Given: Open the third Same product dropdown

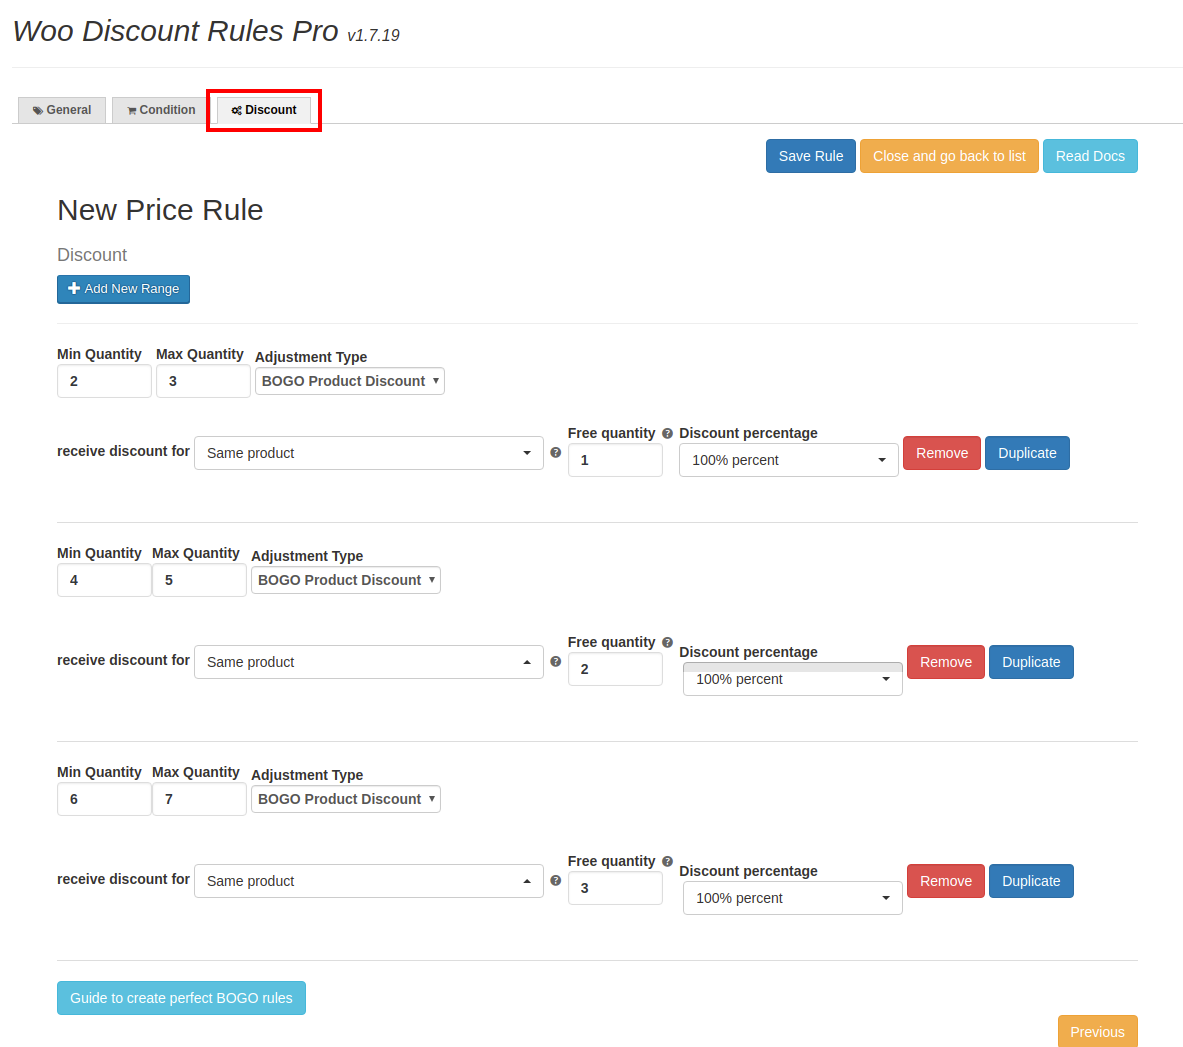Looking at the screenshot, I should [369, 881].
